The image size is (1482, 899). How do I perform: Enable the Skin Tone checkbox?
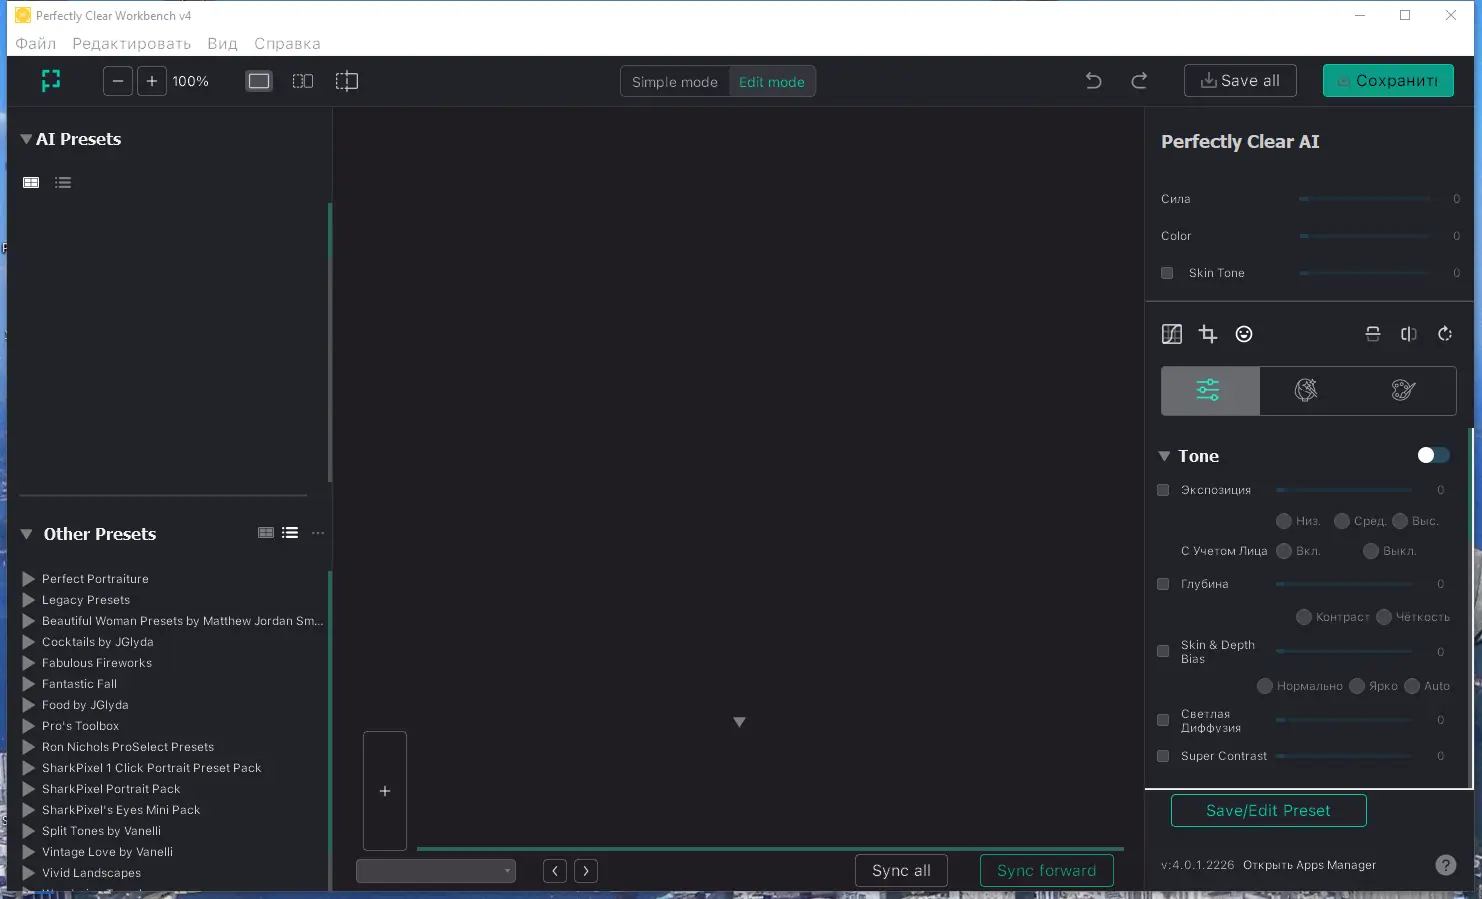pyautogui.click(x=1167, y=273)
